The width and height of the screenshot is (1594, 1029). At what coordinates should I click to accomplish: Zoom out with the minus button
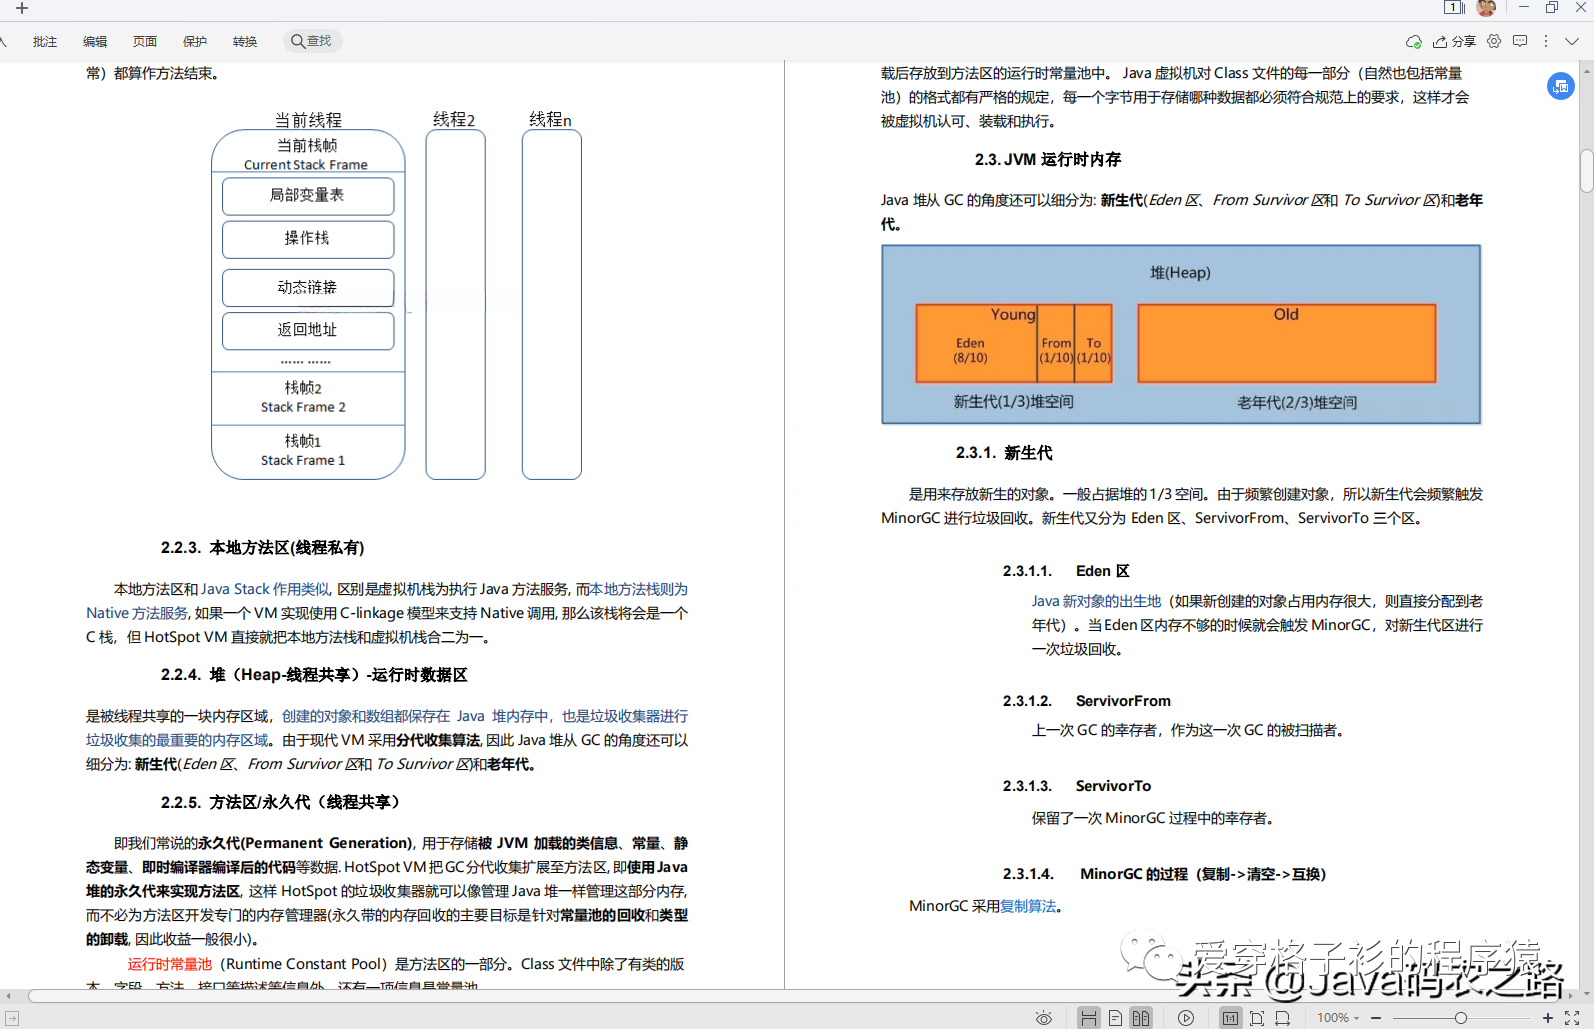[x=1376, y=1018]
